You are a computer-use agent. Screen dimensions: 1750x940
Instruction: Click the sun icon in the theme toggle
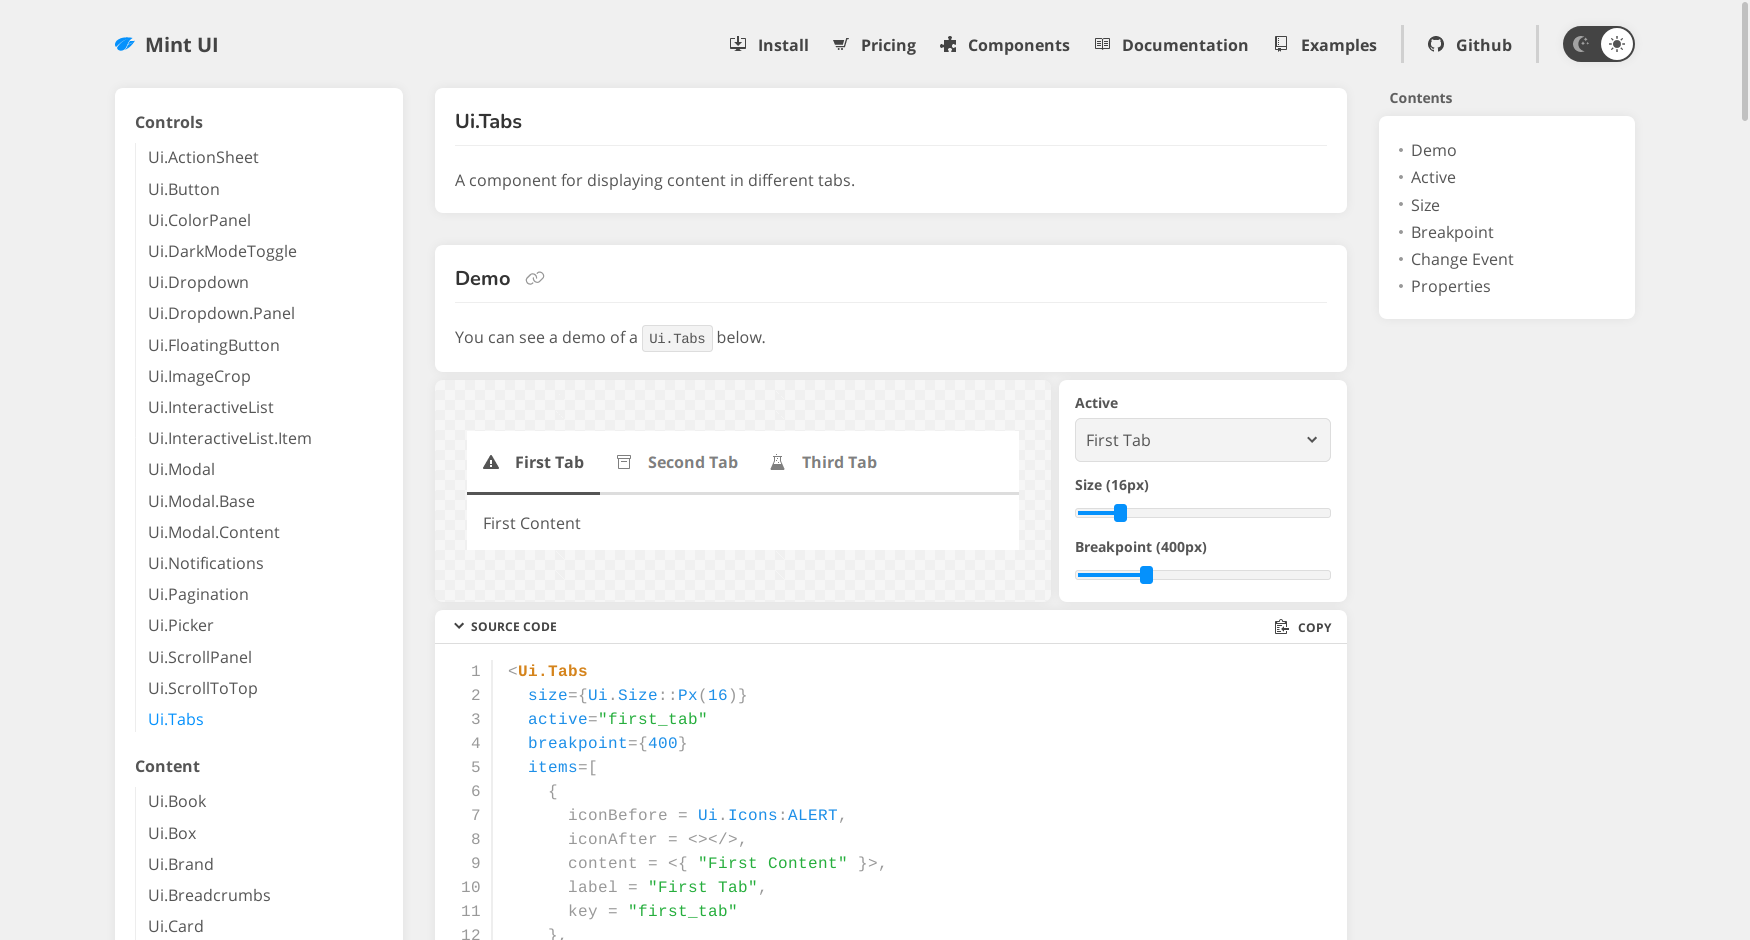click(x=1616, y=43)
